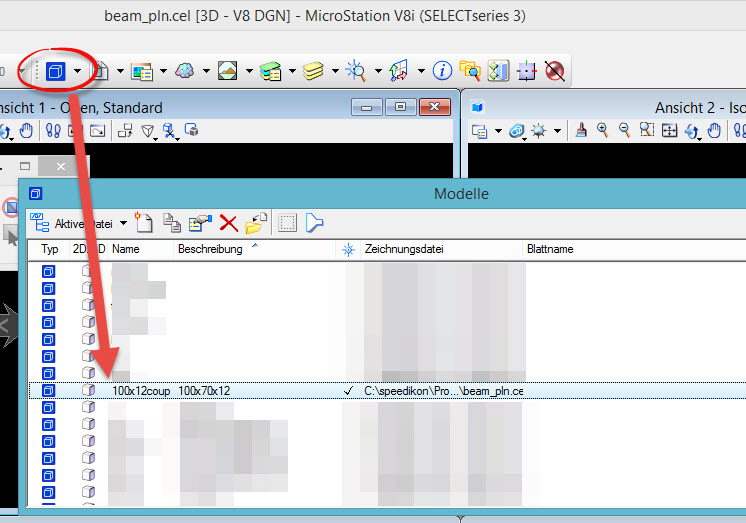Fit view in Ansicht 2
746x523 pixels.
(x=669, y=130)
